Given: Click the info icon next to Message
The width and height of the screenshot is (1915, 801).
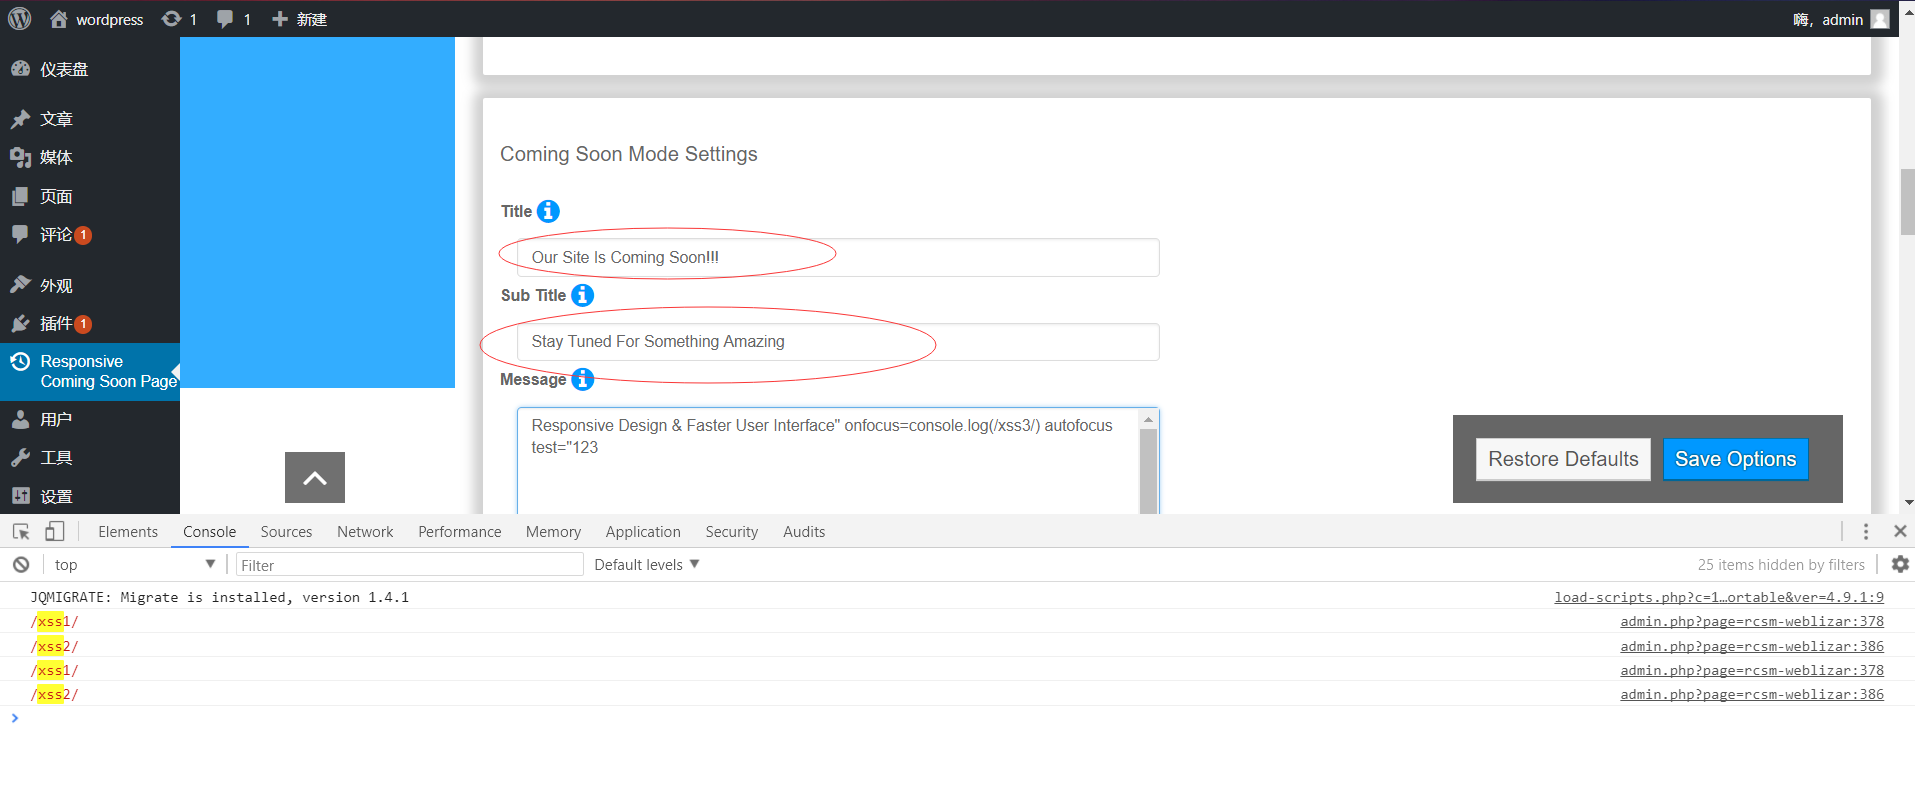Looking at the screenshot, I should [x=582, y=380].
